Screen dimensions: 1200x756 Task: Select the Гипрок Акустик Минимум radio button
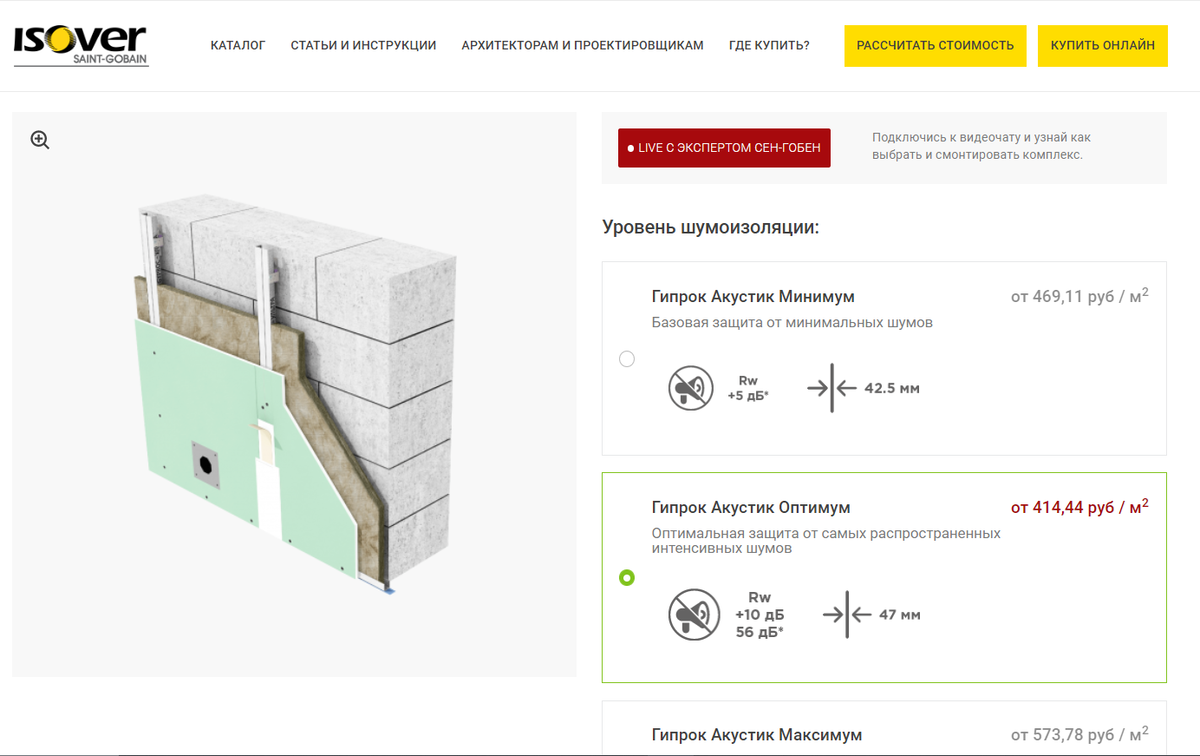pyautogui.click(x=627, y=359)
